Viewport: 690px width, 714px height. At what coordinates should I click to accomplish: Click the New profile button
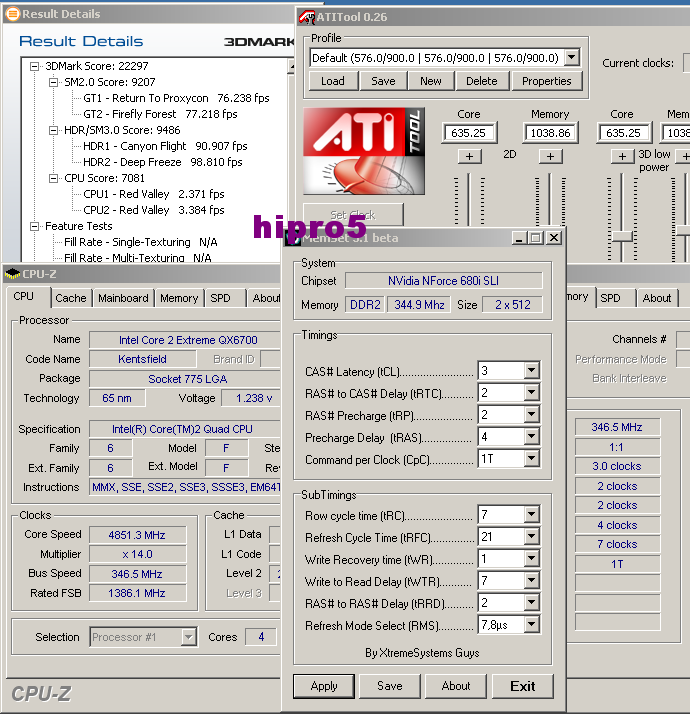tap(431, 81)
